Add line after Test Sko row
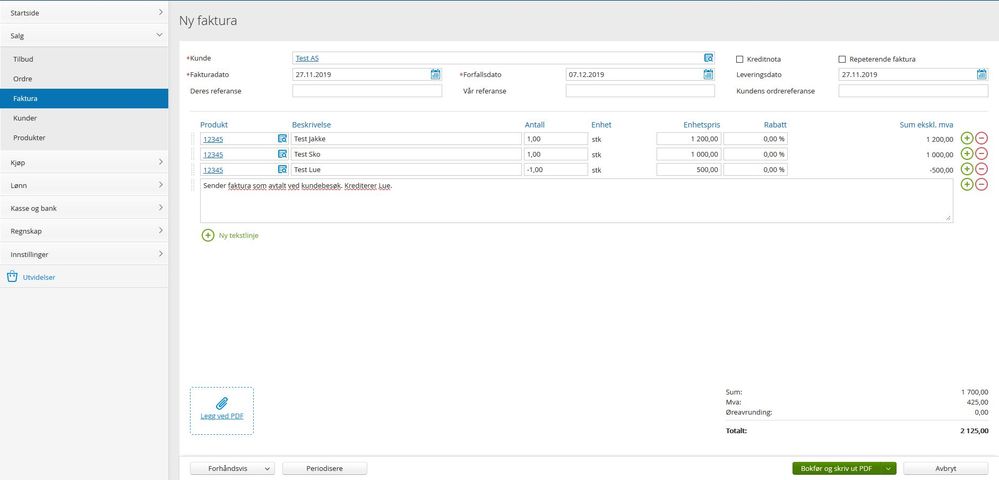Image resolution: width=999 pixels, height=480 pixels. coord(967,154)
